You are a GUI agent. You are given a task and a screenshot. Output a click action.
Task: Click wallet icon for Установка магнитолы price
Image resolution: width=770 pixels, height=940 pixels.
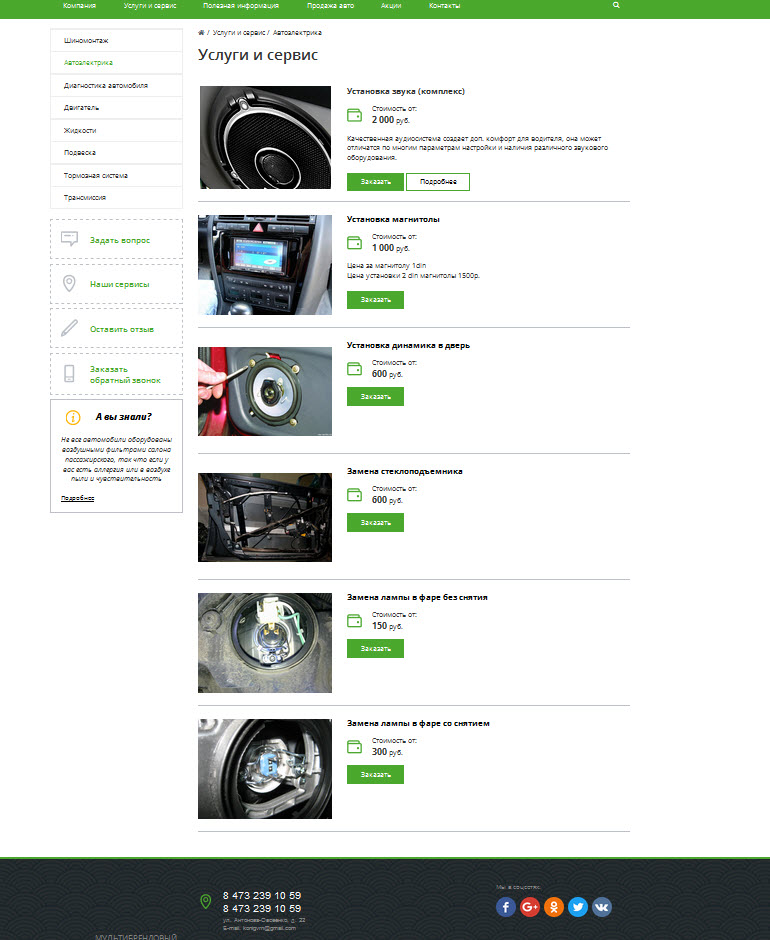[x=354, y=243]
